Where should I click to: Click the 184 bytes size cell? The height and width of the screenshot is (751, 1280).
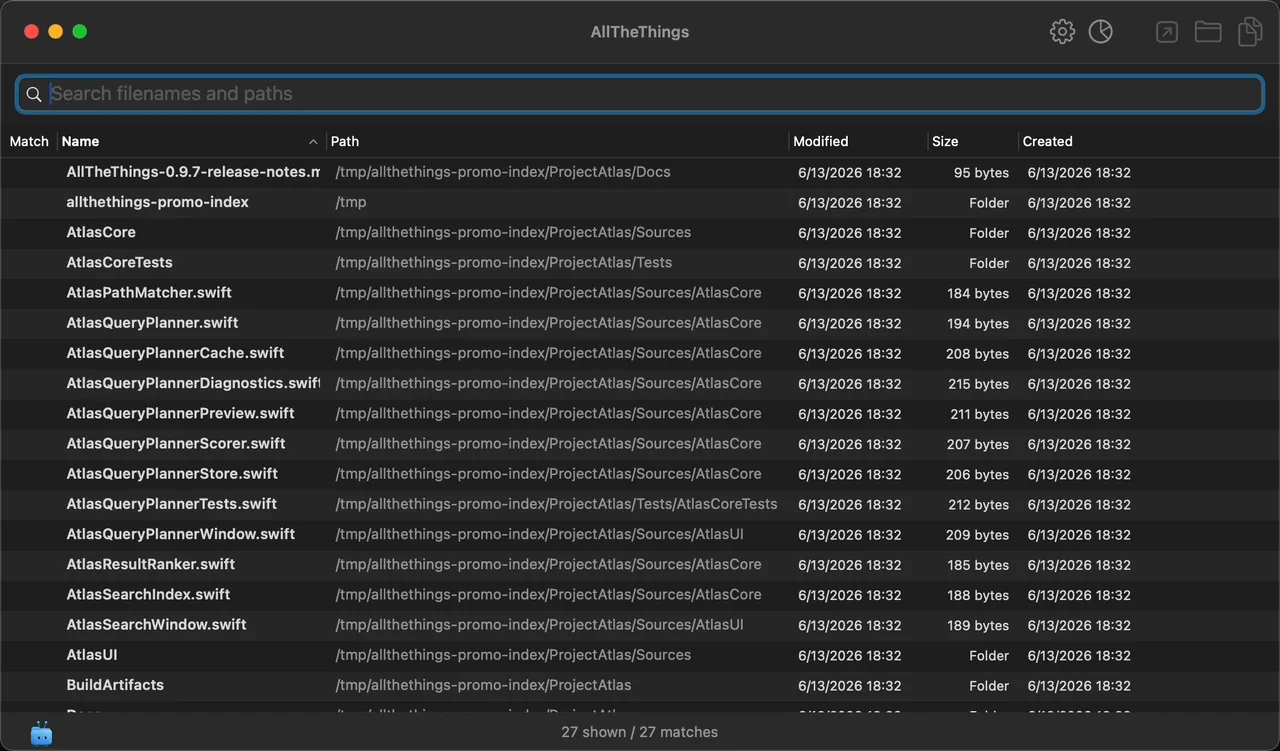978,293
